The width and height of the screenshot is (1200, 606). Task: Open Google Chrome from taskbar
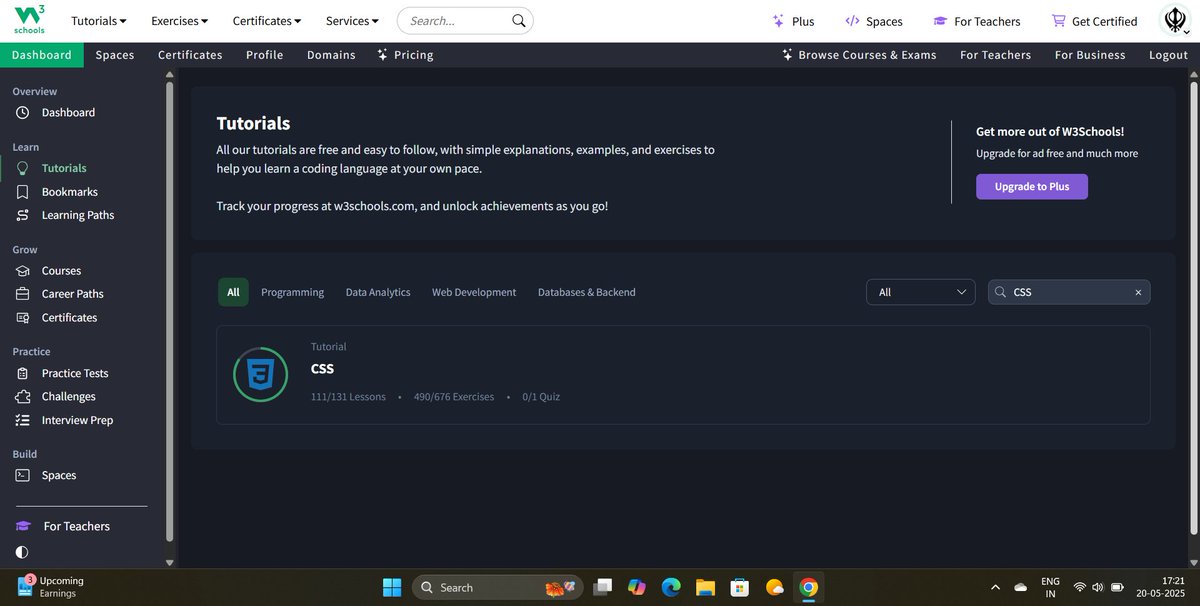[x=808, y=587]
